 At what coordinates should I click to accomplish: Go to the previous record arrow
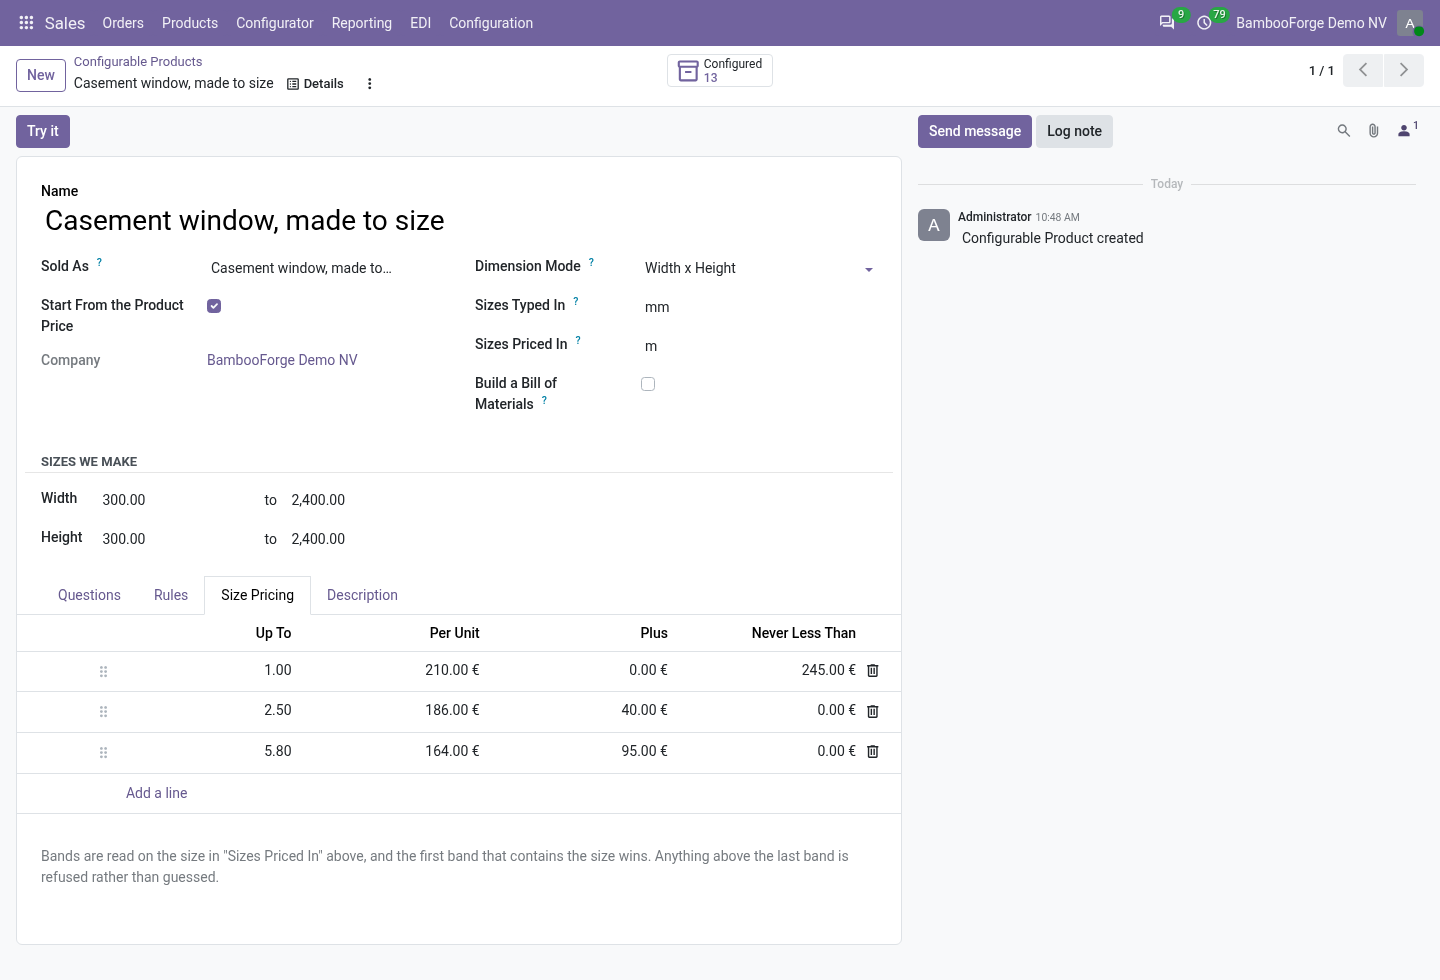[1363, 70]
